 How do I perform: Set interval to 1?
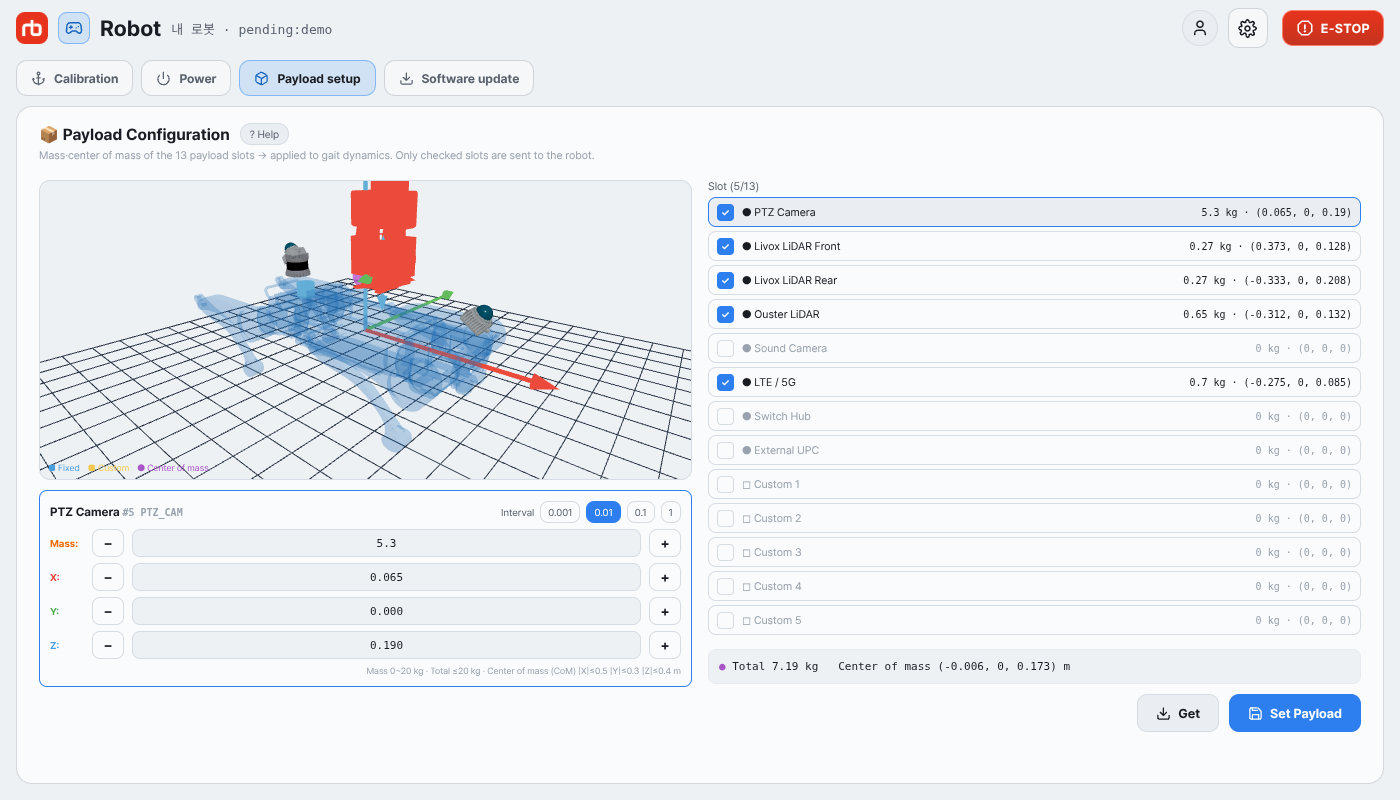pos(670,512)
